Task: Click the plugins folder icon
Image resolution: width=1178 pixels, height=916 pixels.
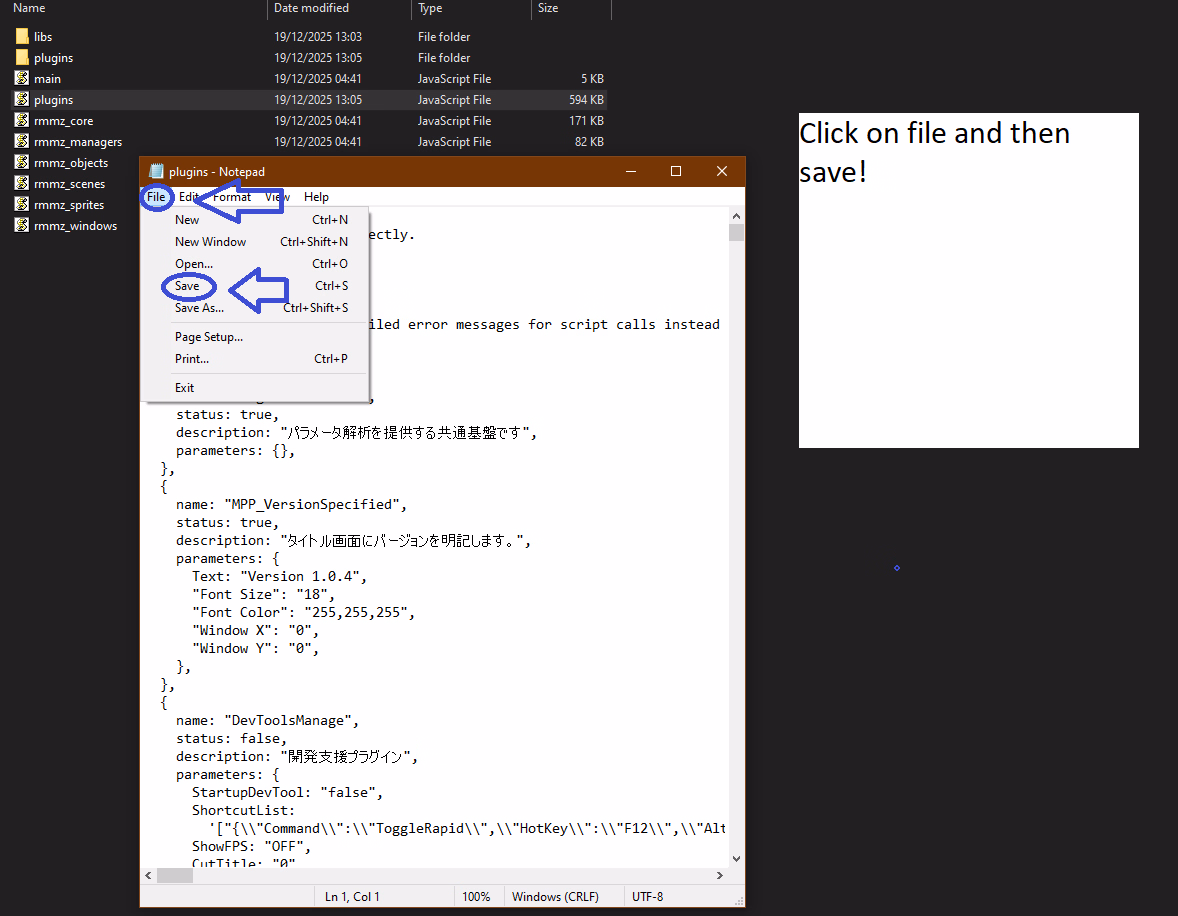Action: coord(22,58)
